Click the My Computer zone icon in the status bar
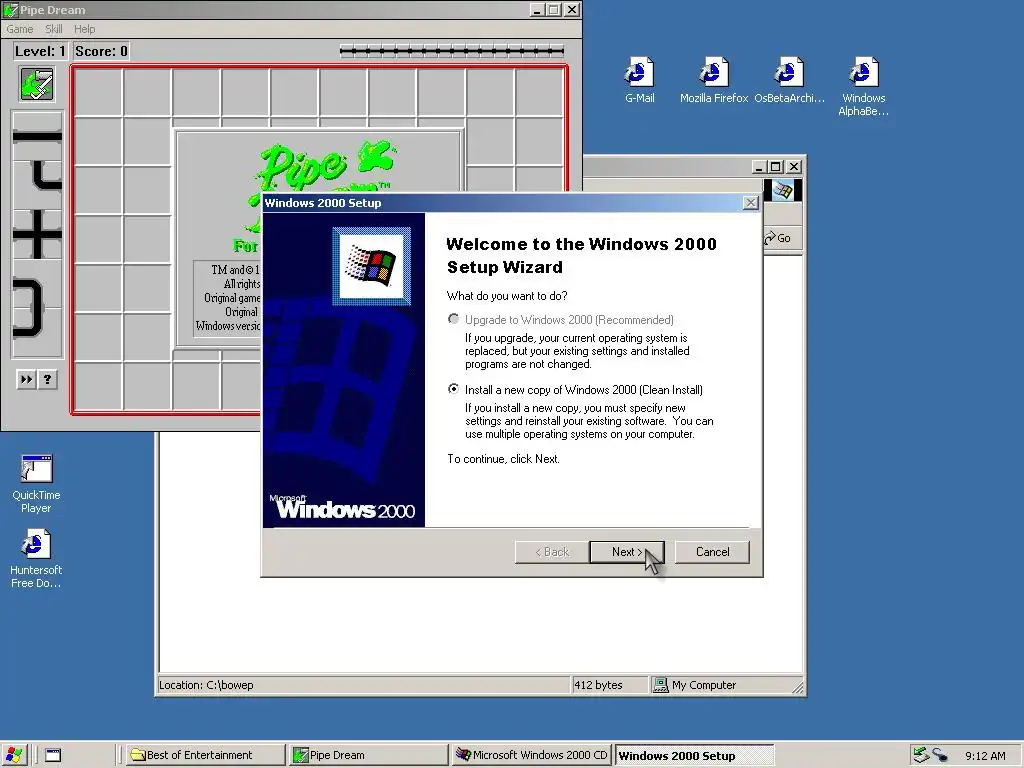This screenshot has height=768, width=1024. (x=661, y=684)
